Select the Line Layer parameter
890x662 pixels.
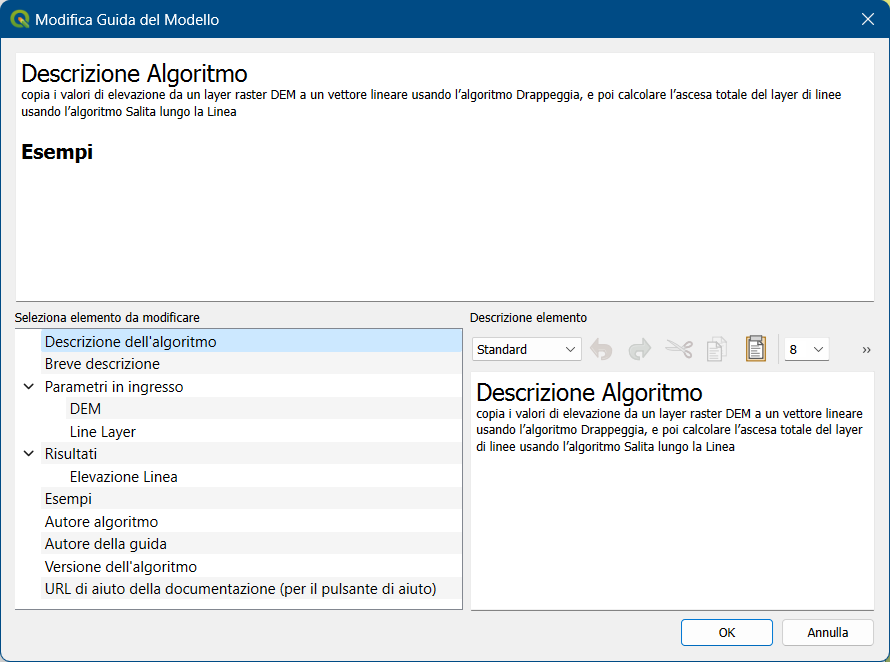pyautogui.click(x=264, y=431)
